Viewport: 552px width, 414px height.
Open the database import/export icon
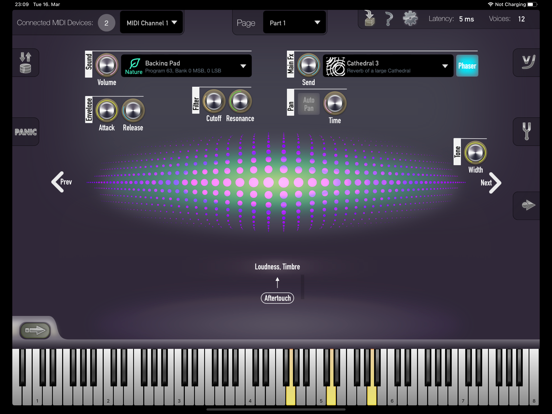point(25,62)
